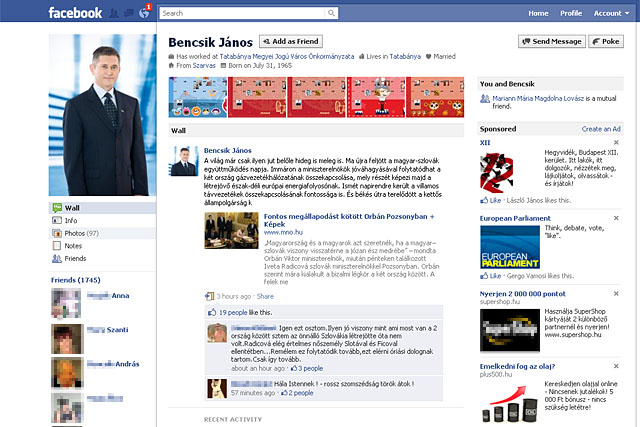Open Mariann Mária Magdolna Lovász profile link

[538, 98]
